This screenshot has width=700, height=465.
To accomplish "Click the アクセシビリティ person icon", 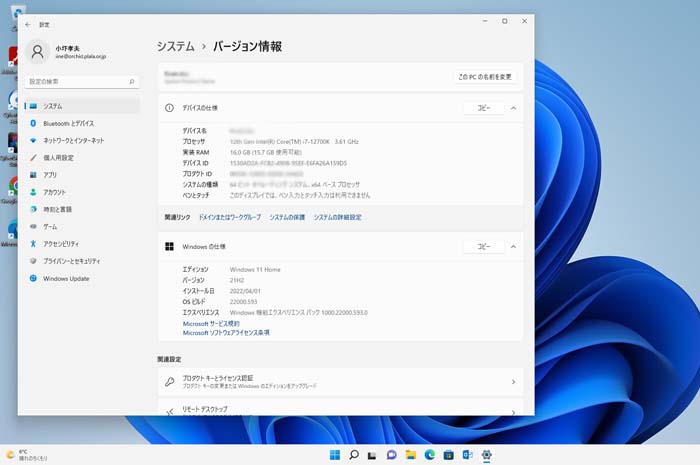I will tap(33, 244).
